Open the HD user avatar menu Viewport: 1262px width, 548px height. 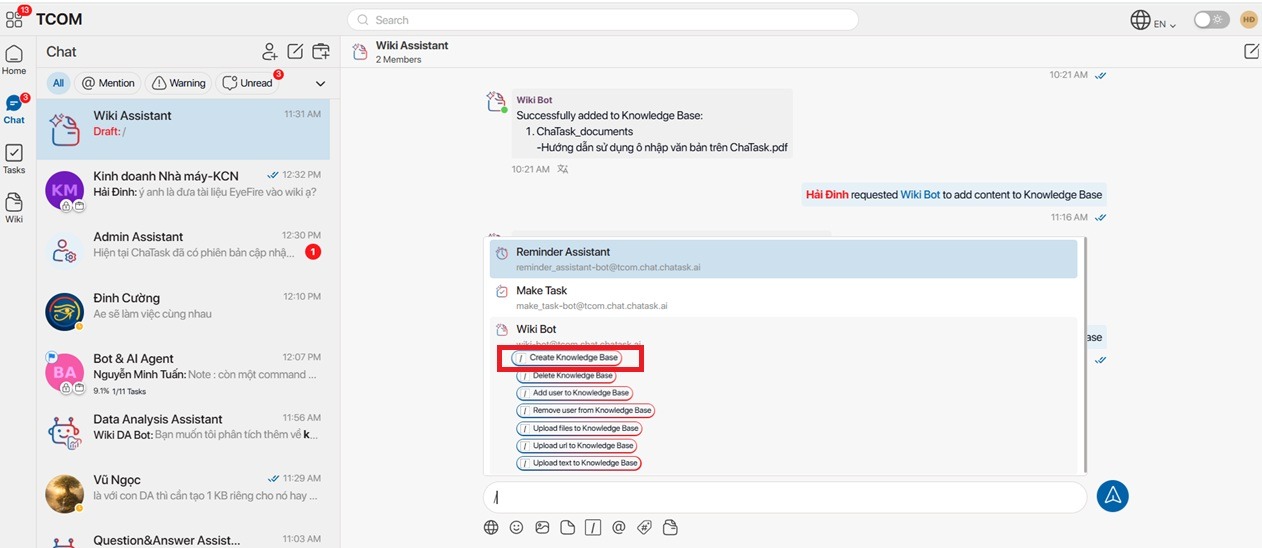(1248, 20)
